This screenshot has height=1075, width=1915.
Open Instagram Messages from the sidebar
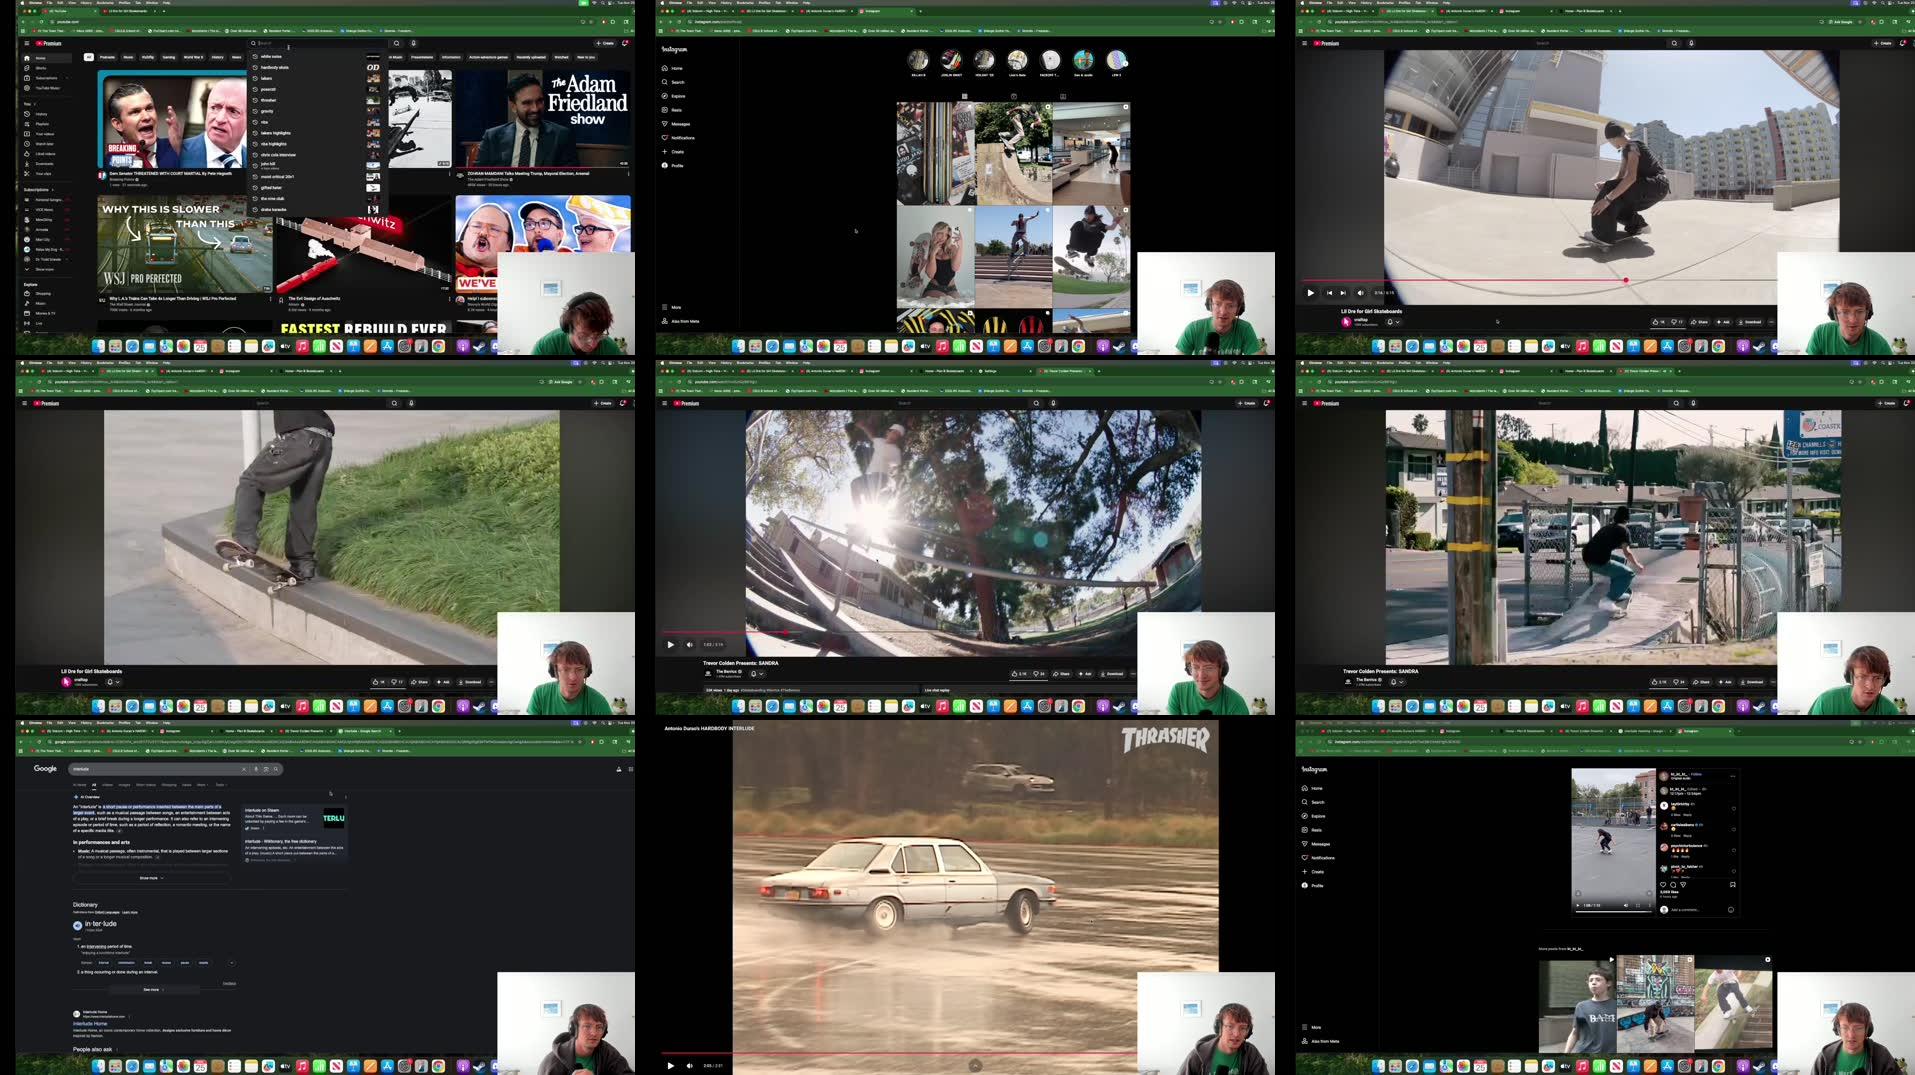pyautogui.click(x=675, y=124)
